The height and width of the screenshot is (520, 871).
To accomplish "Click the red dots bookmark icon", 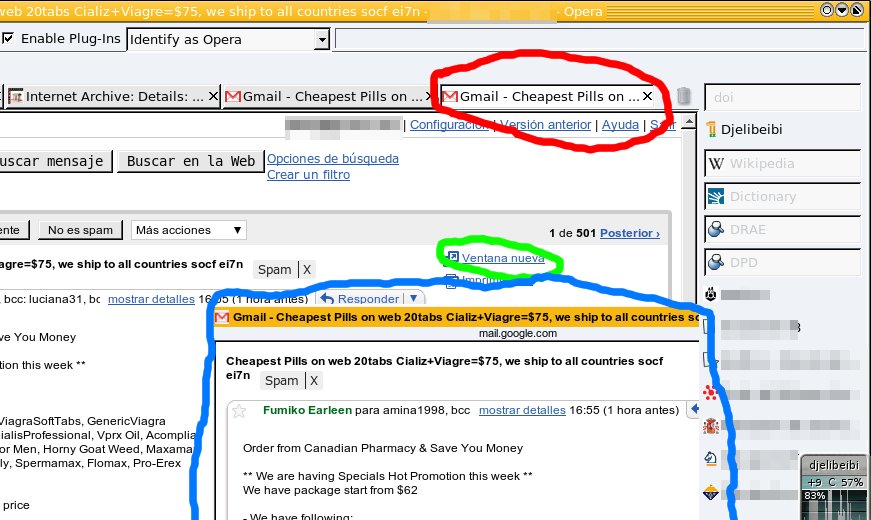I will coord(710,393).
